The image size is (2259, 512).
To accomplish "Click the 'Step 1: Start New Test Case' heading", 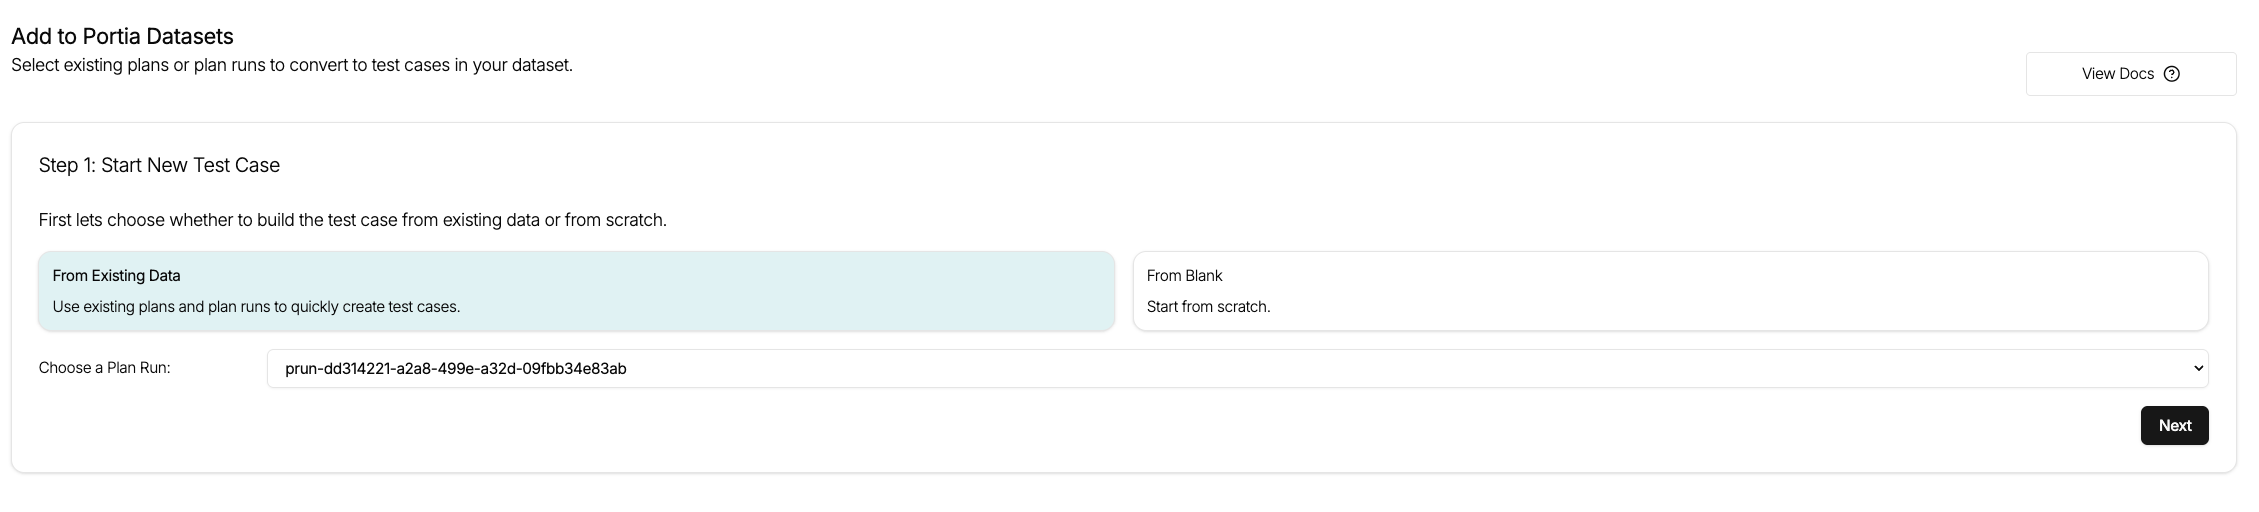I will coord(159,165).
